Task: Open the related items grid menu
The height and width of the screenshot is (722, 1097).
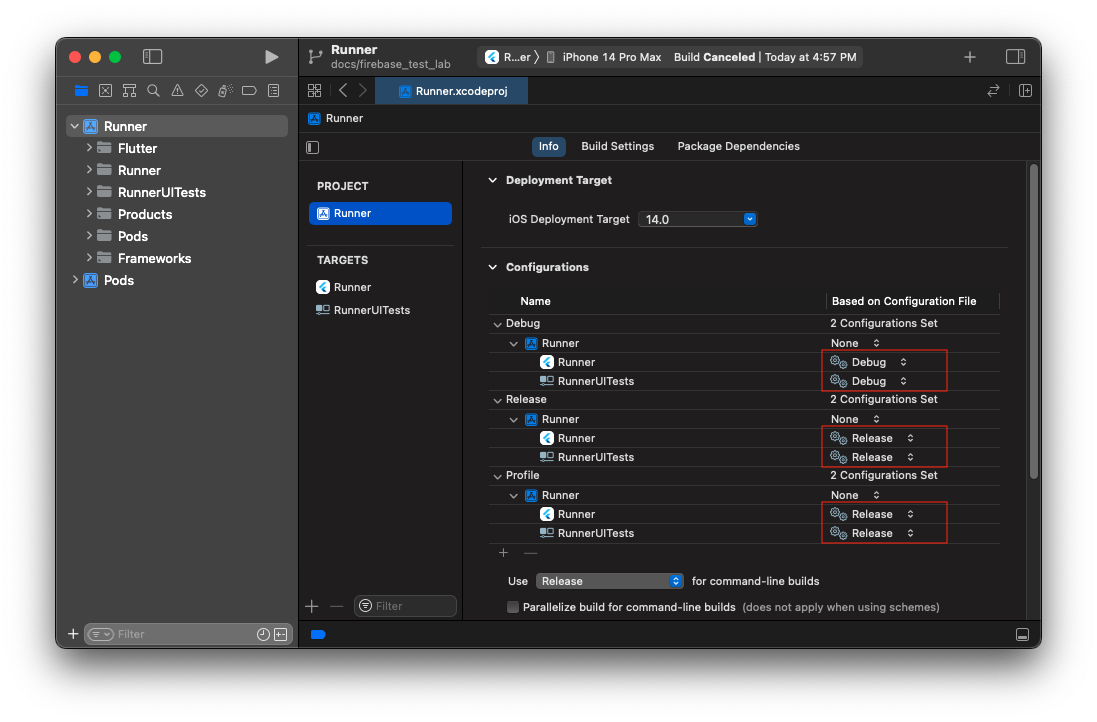Action: [x=315, y=91]
